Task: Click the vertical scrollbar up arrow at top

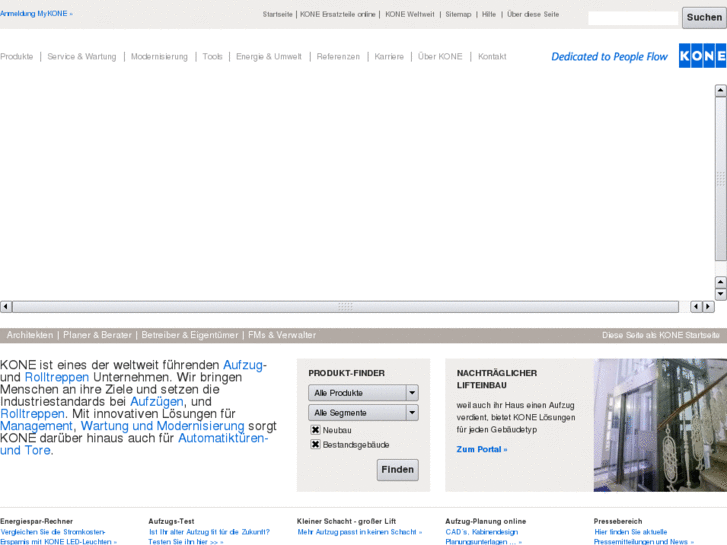Action: click(720, 90)
